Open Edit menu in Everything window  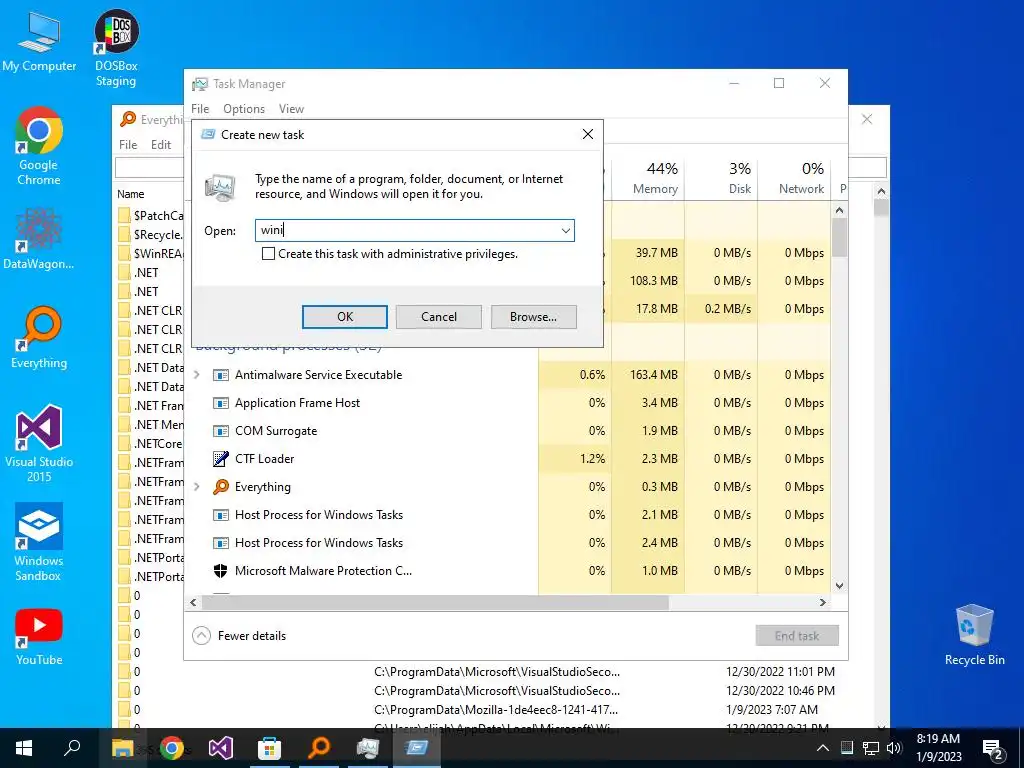click(x=161, y=144)
